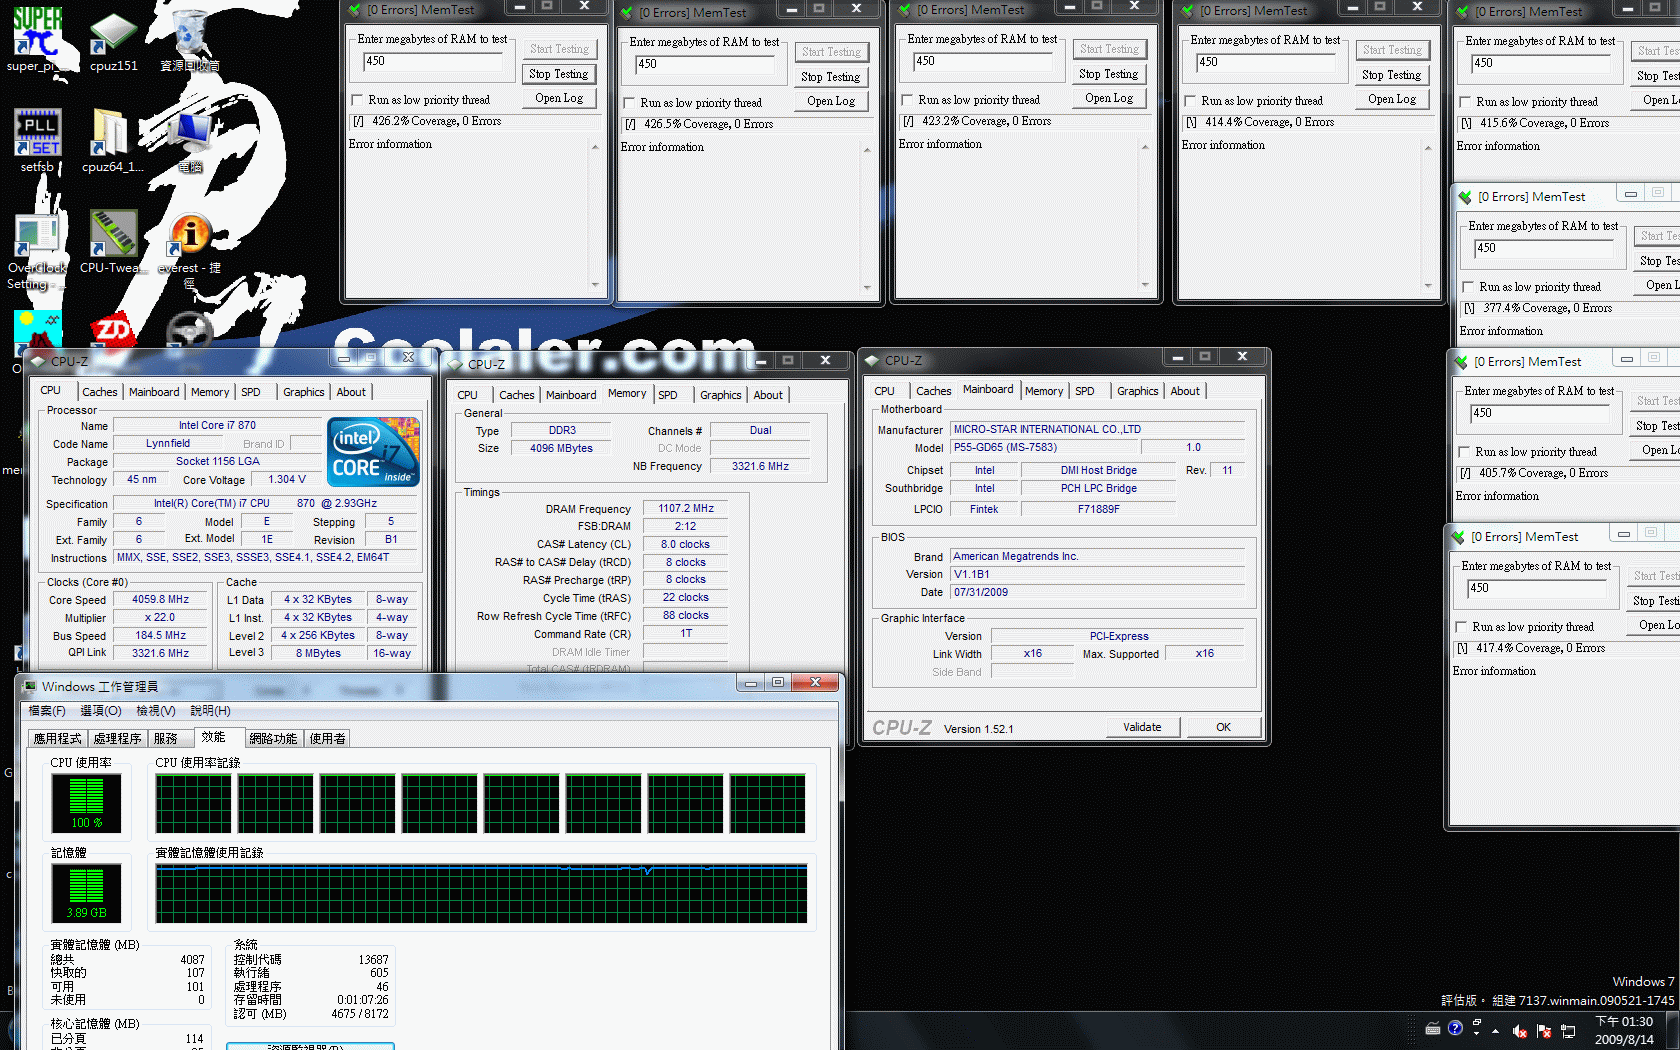Viewport: 1680px width, 1050px height.
Task: Click the Intel Core i7 logo in CPU-Z
Action: (x=374, y=452)
